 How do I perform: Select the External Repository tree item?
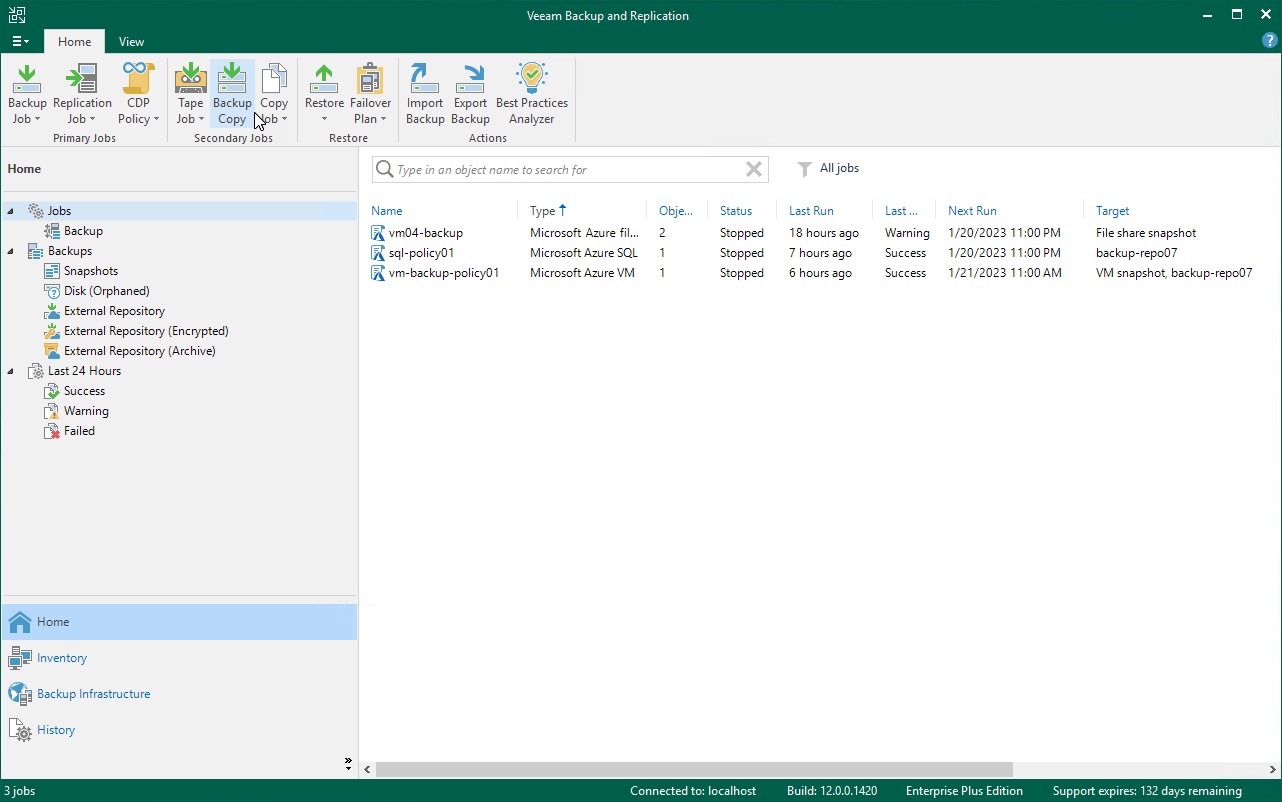click(114, 311)
